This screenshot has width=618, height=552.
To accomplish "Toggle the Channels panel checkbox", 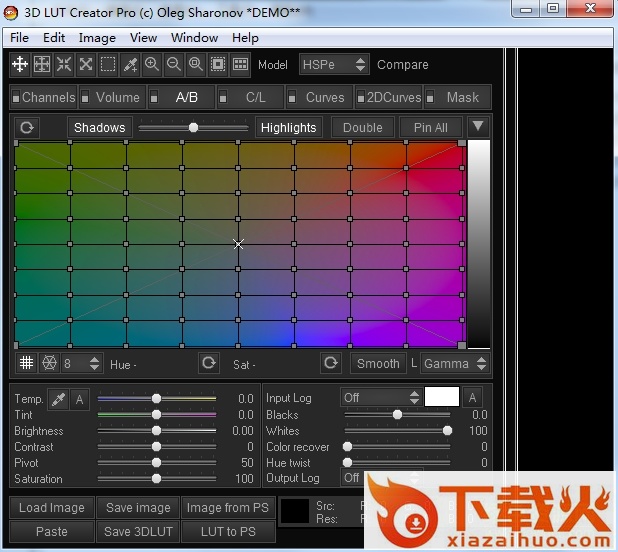I will point(16,98).
